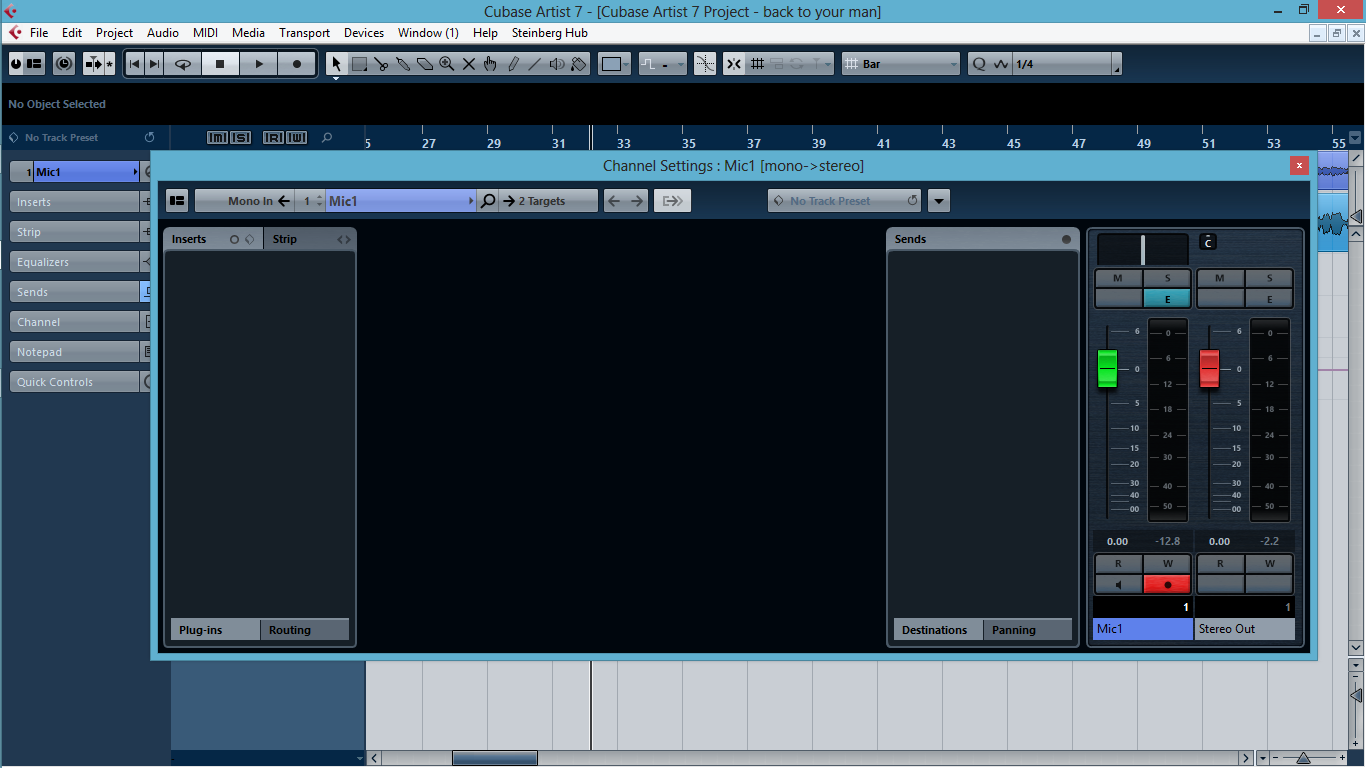Click the Stop transport button

(x=220, y=64)
